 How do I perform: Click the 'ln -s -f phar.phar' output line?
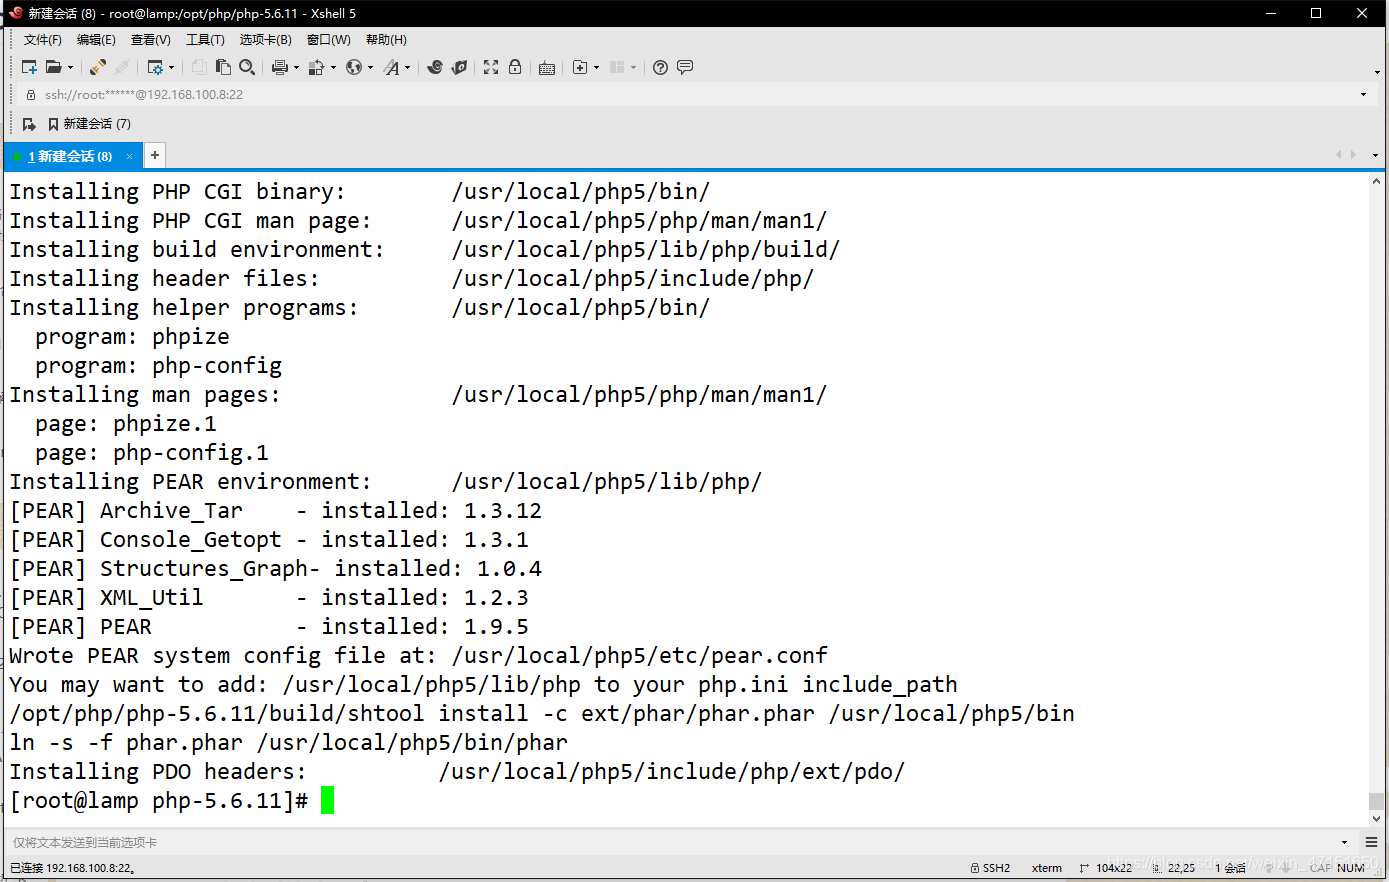tap(288, 742)
